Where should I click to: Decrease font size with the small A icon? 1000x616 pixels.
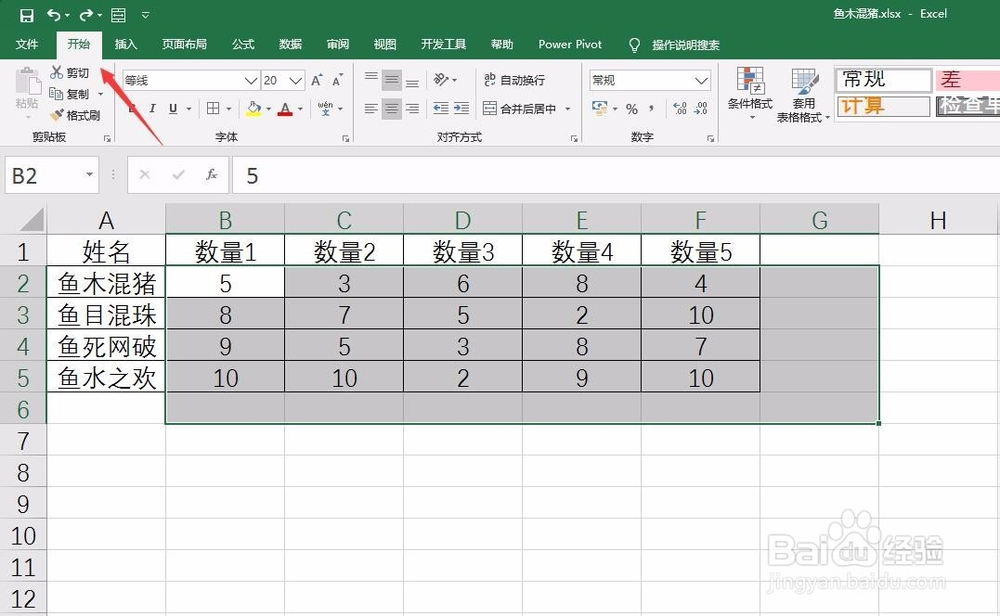point(337,80)
